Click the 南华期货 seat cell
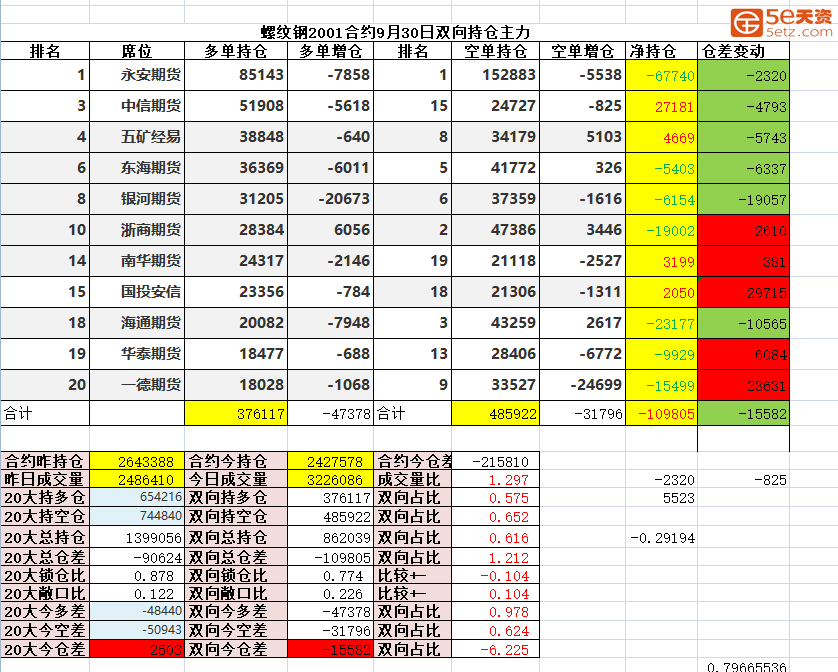The image size is (838, 672). click(x=137, y=261)
